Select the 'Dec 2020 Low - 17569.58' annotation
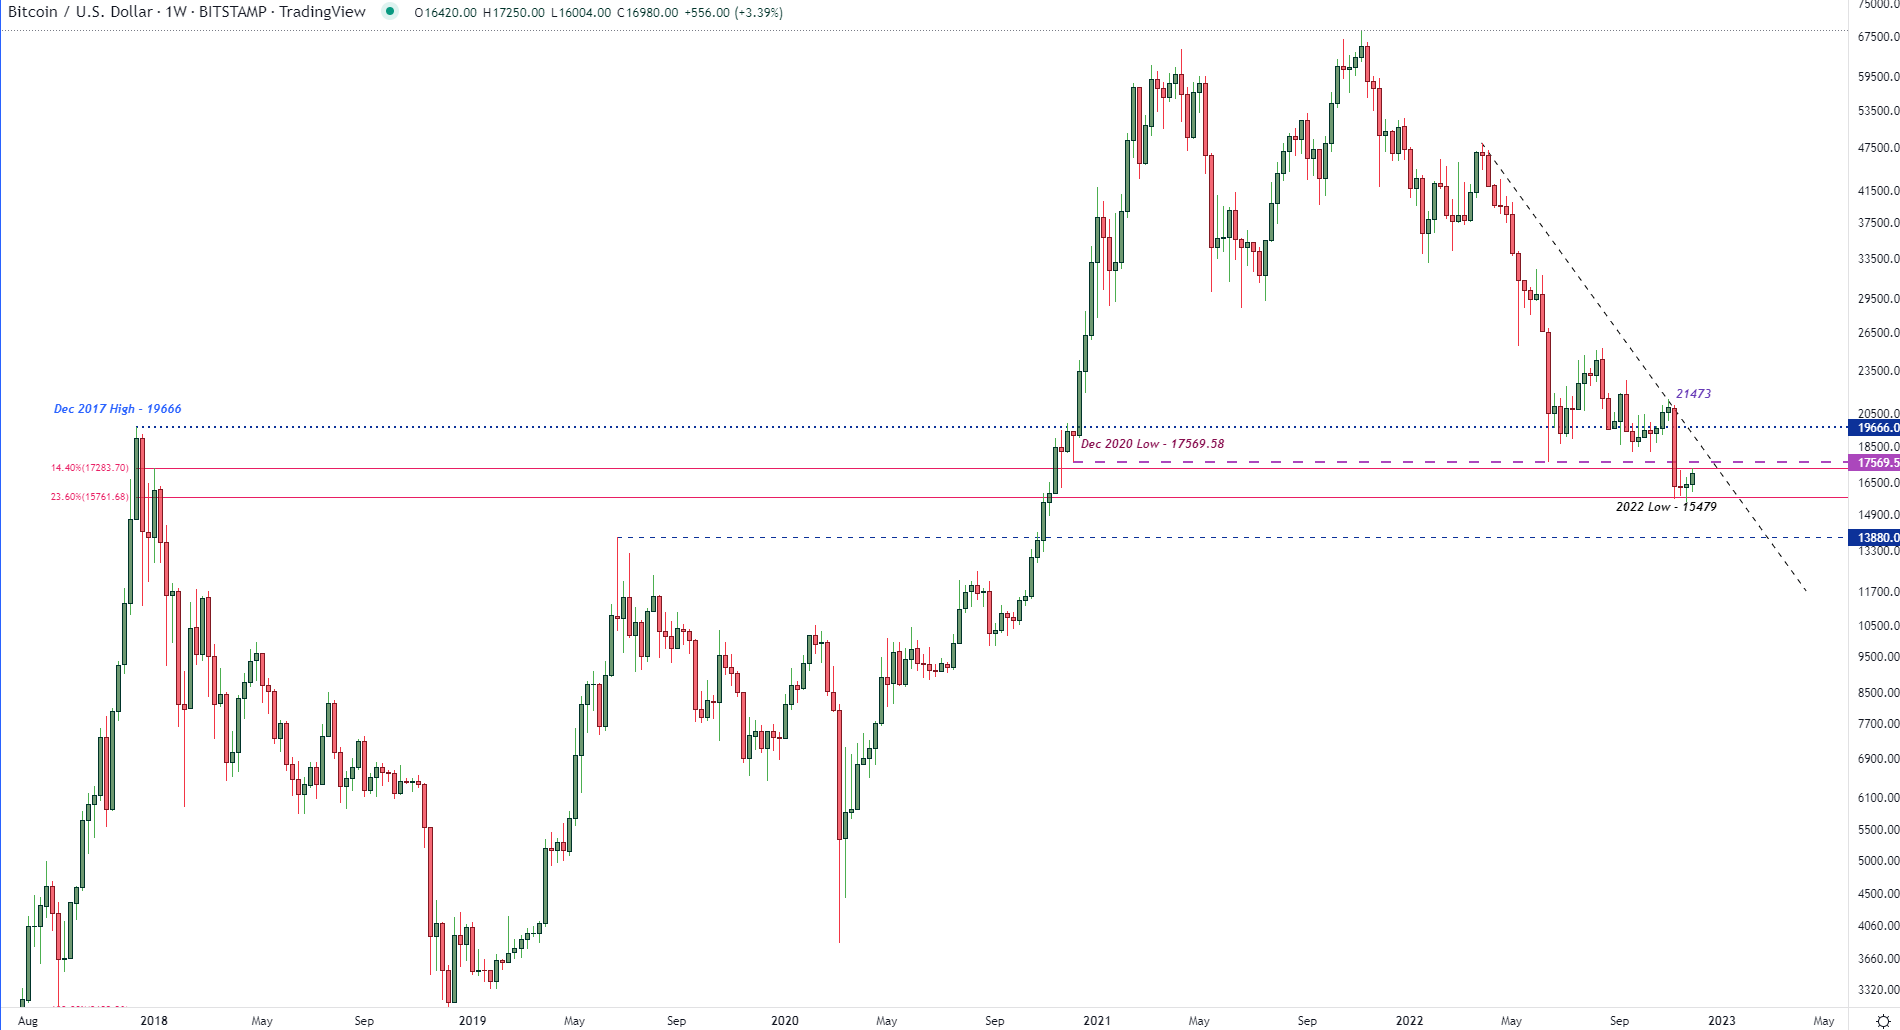 pyautogui.click(x=1152, y=444)
